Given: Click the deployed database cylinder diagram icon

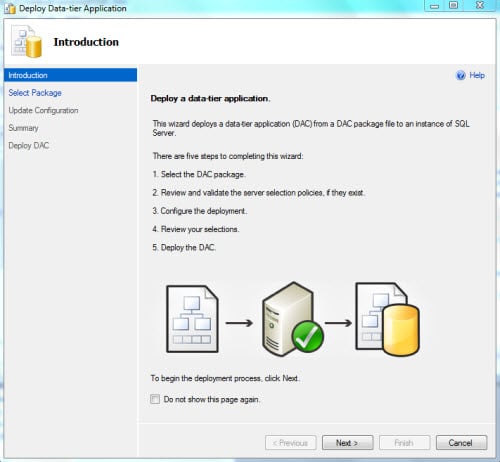Looking at the screenshot, I should point(387,319).
